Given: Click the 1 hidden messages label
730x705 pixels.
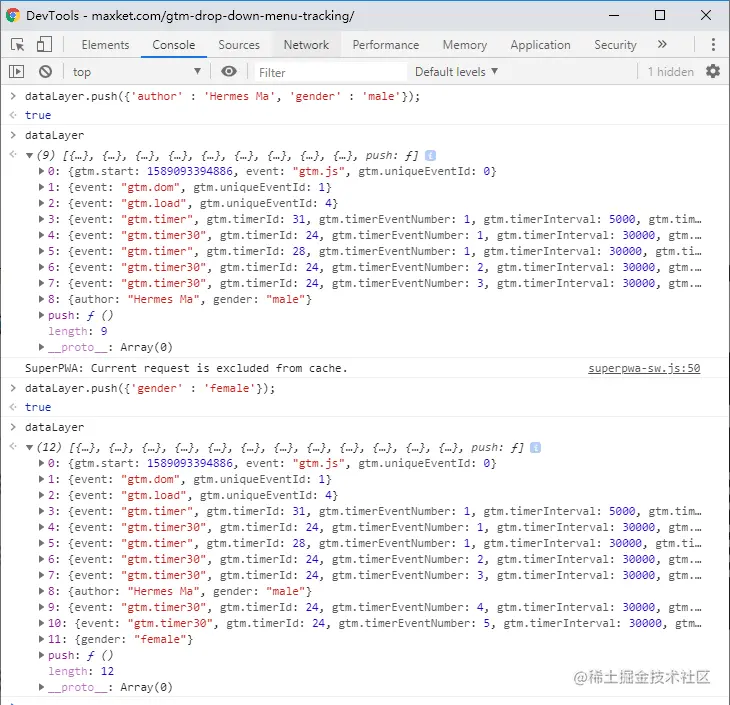Looking at the screenshot, I should pyautogui.click(x=670, y=72).
